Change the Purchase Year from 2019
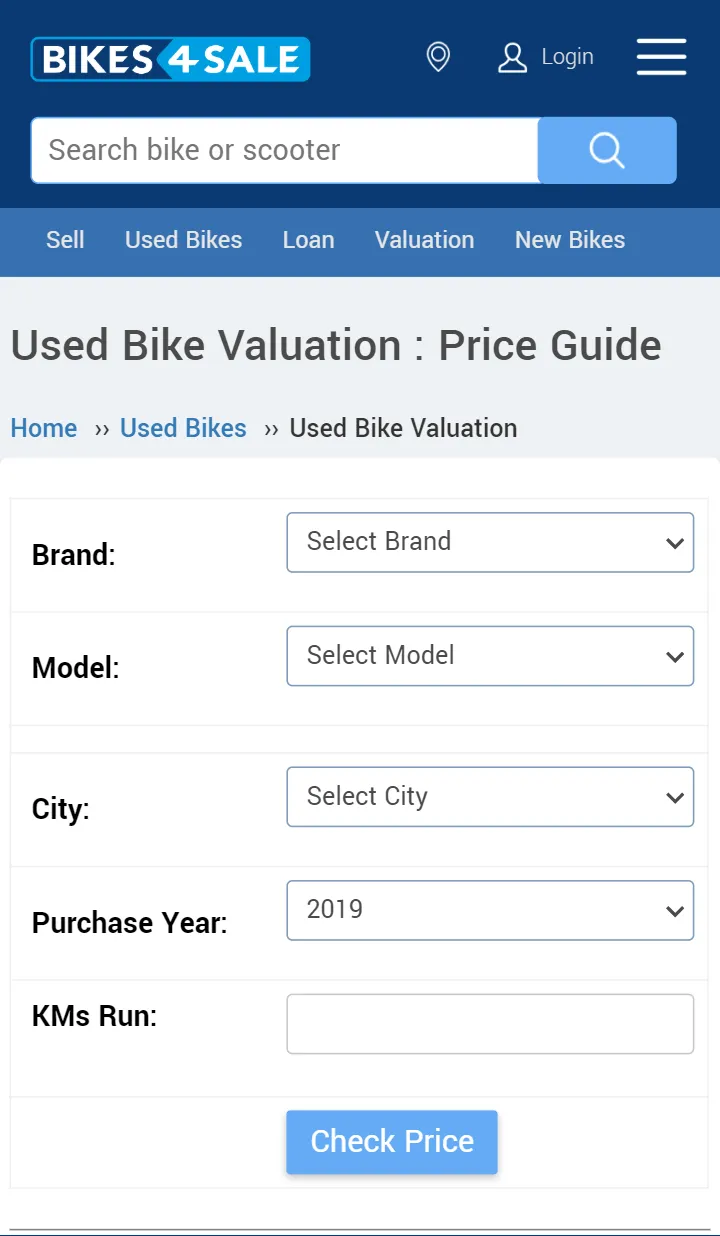The width and height of the screenshot is (720, 1236). [490, 910]
